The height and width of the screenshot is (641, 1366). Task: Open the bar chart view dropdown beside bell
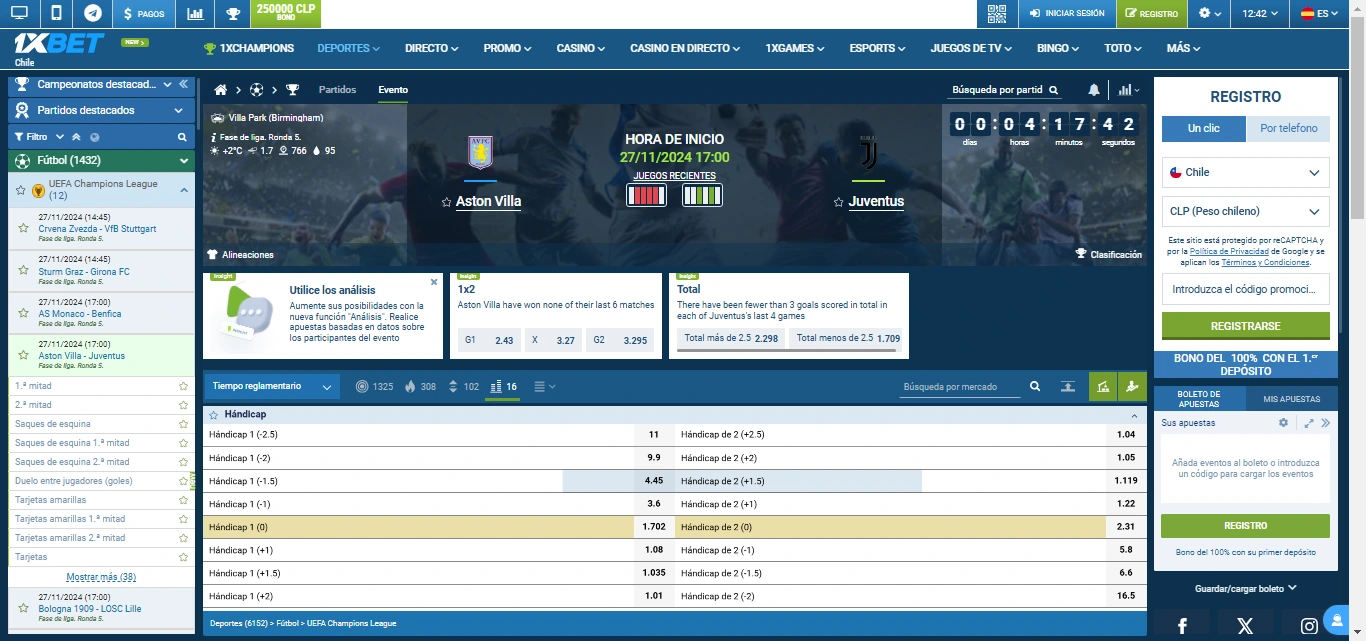(x=1129, y=90)
